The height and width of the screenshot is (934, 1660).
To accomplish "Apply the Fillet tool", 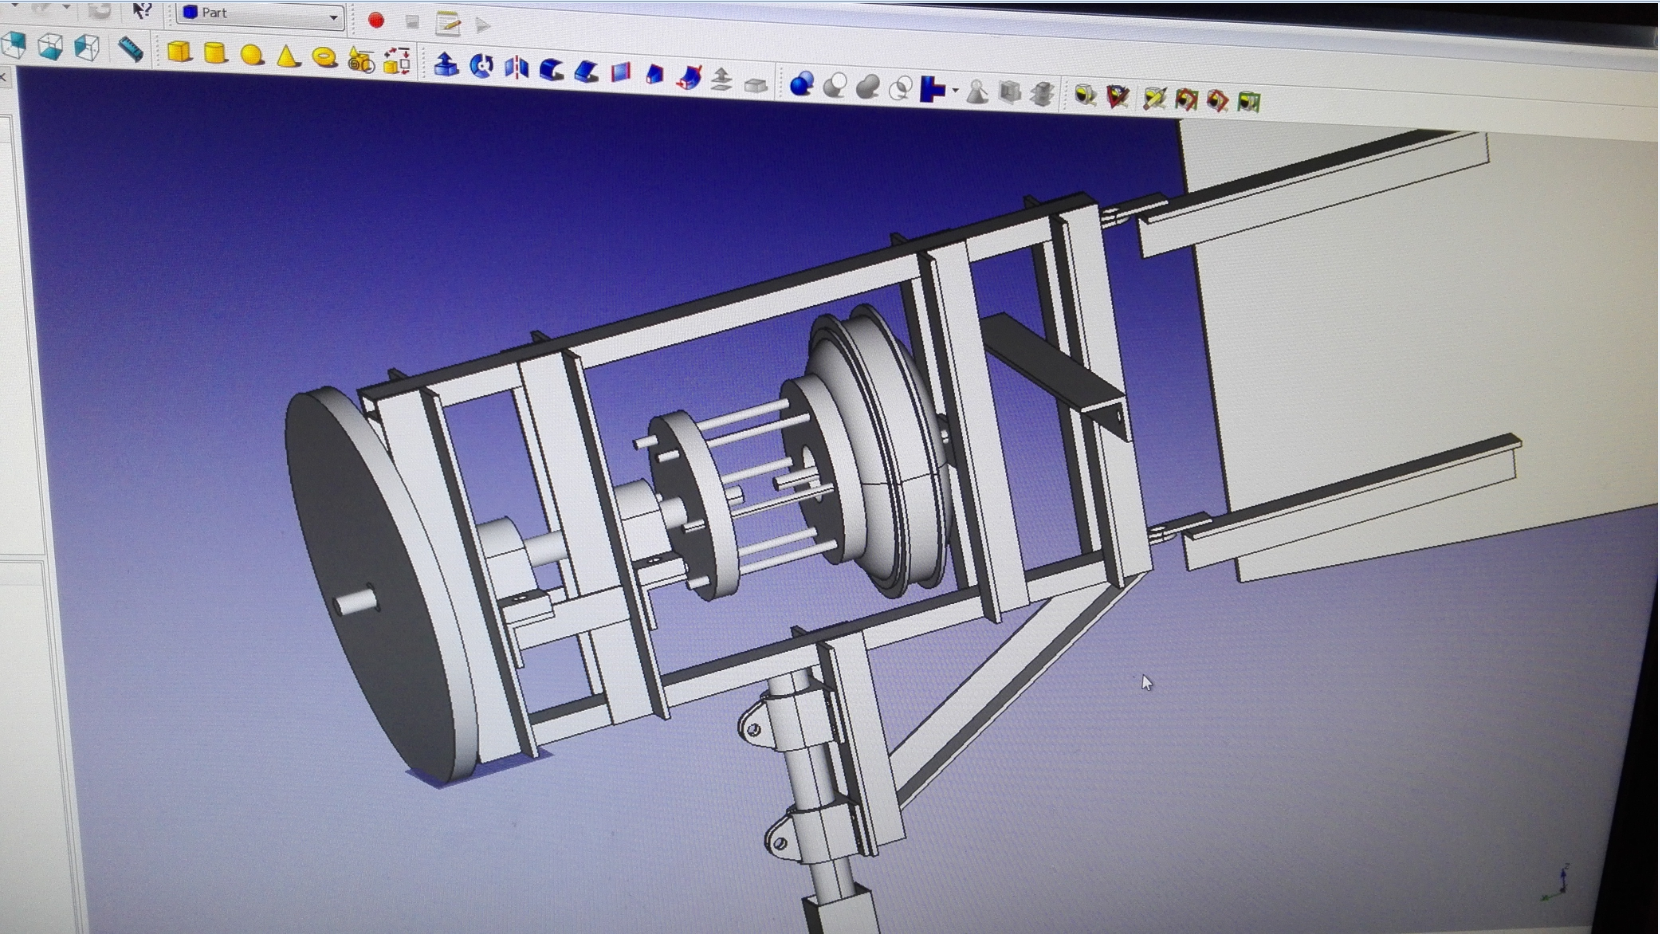I will point(551,70).
